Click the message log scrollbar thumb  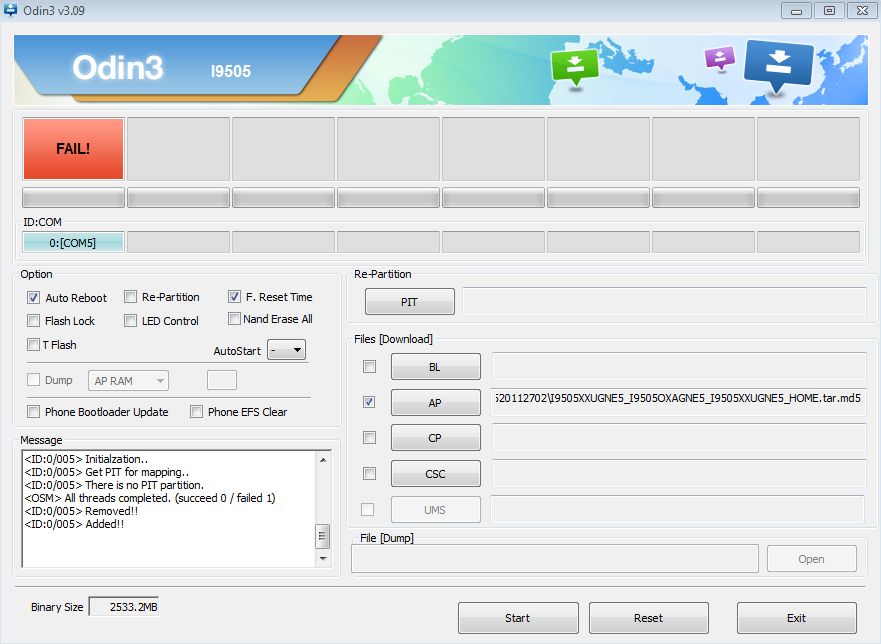[323, 536]
